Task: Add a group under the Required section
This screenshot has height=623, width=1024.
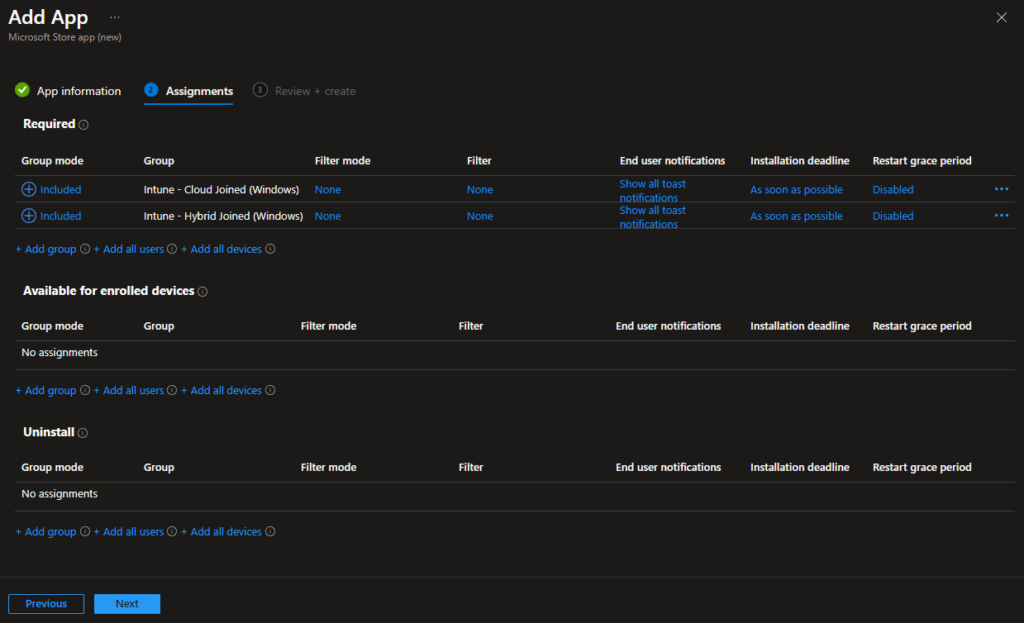Action: pyautogui.click(x=45, y=249)
